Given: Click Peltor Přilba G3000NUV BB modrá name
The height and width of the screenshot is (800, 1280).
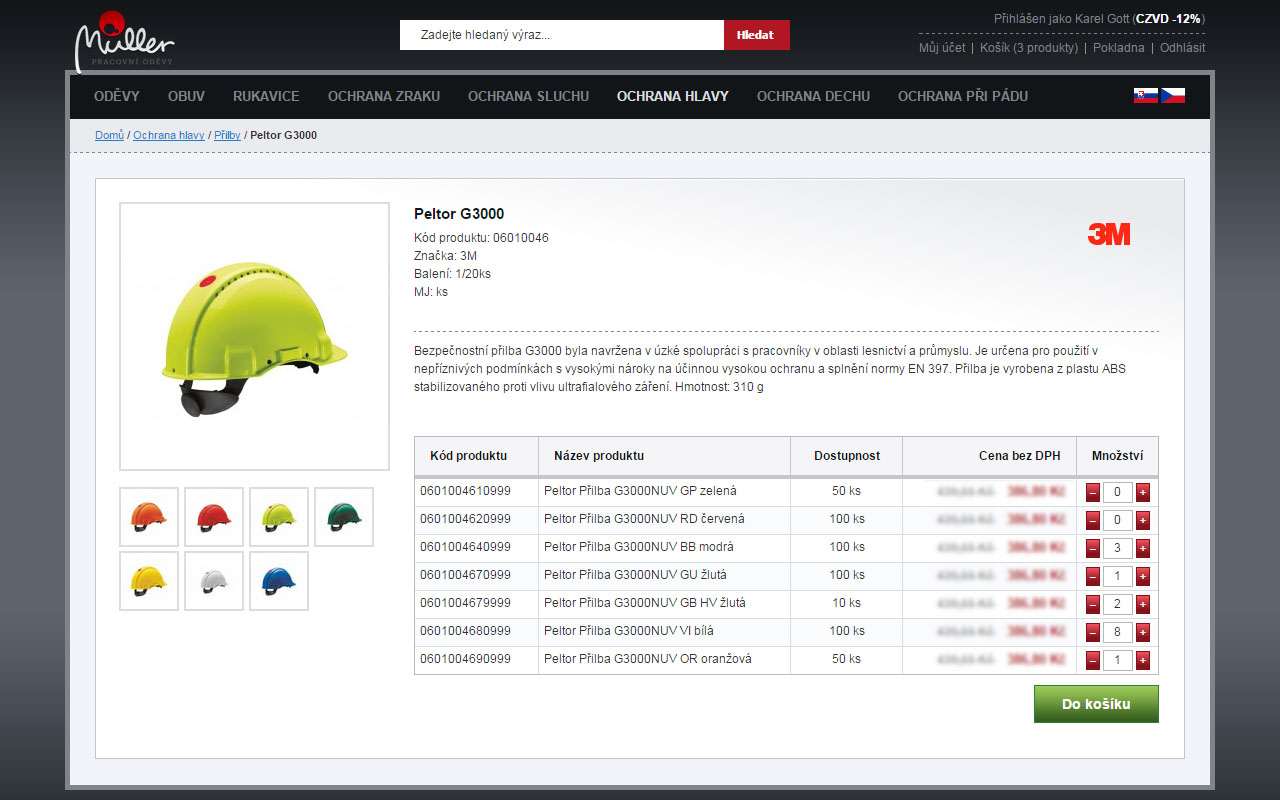Looking at the screenshot, I should click(639, 547).
